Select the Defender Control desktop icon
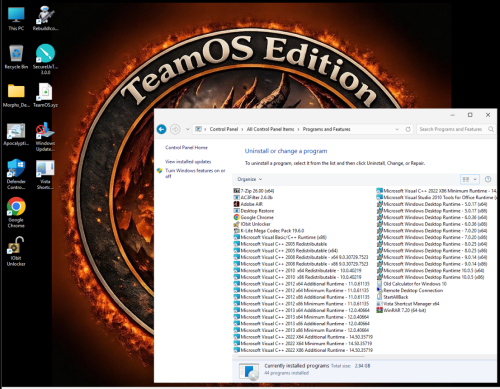The height and width of the screenshot is (389, 500). point(16,174)
